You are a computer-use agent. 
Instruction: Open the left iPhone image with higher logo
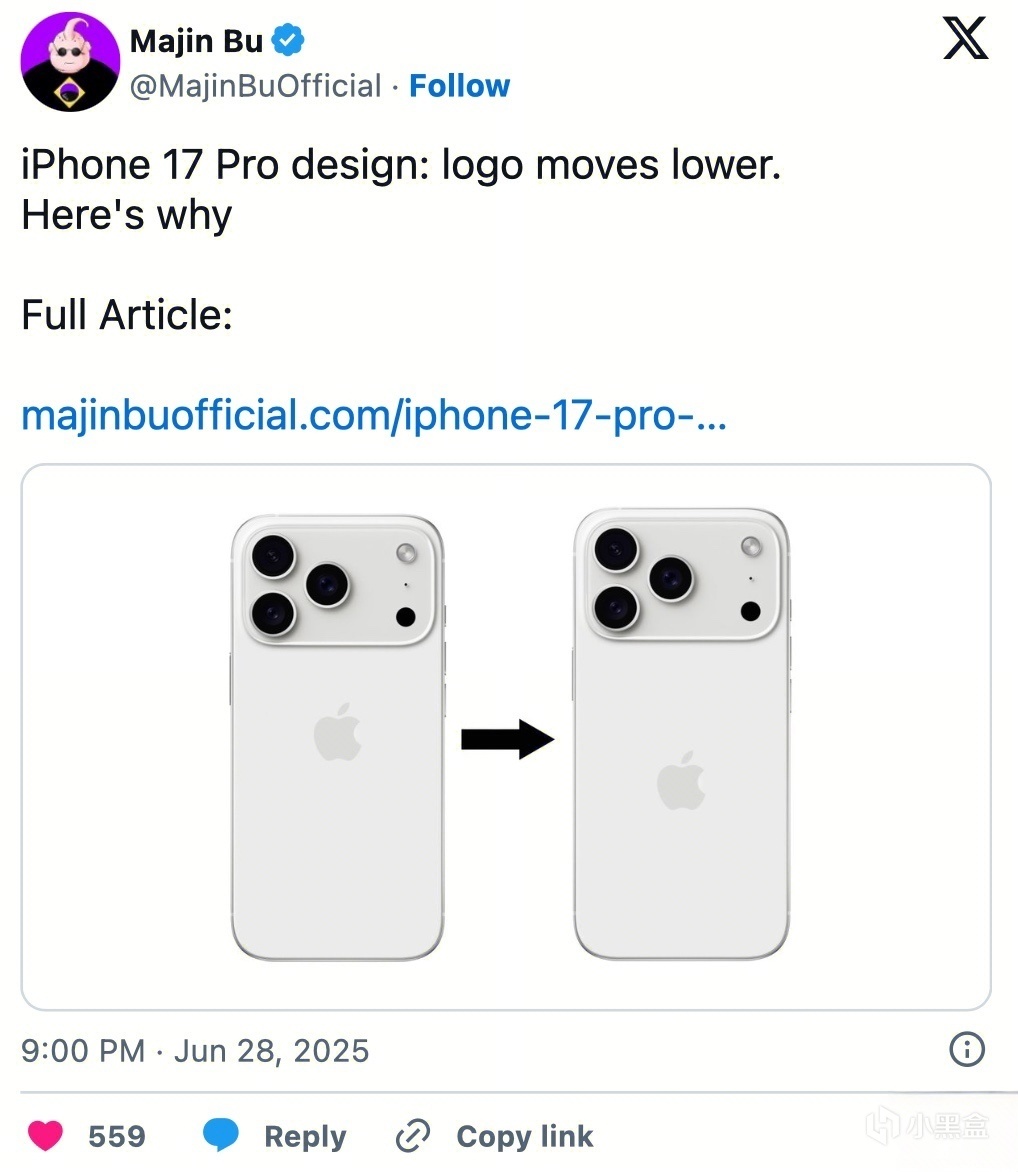click(337, 738)
